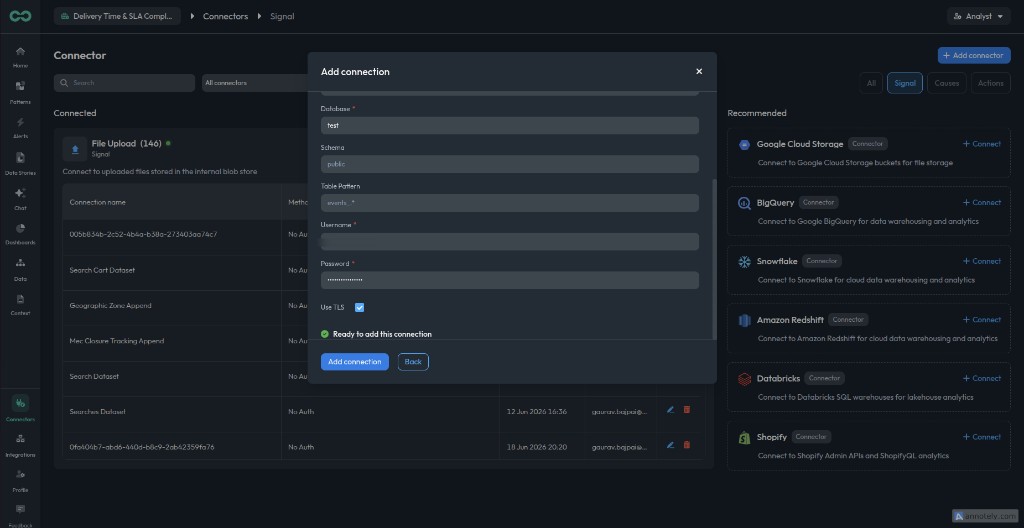Click the File Upload connector icon
1024x528 pixels.
[x=75, y=149]
